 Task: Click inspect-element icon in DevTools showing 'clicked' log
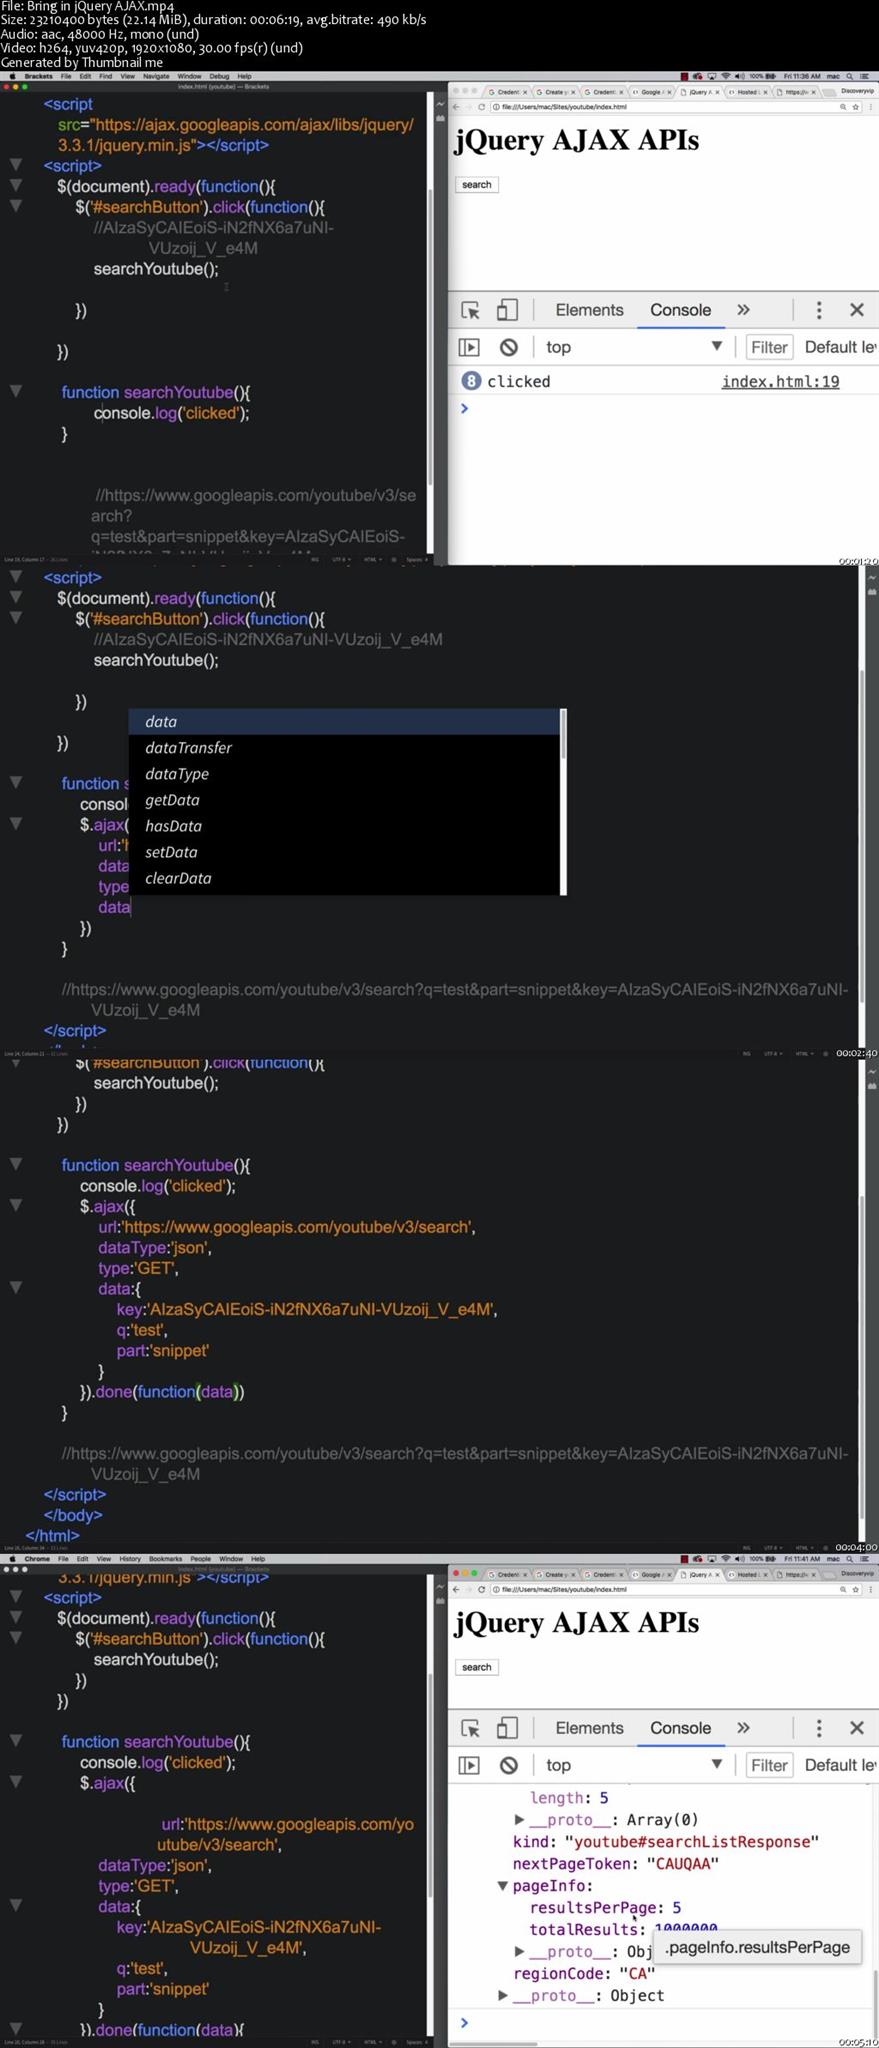[470, 310]
